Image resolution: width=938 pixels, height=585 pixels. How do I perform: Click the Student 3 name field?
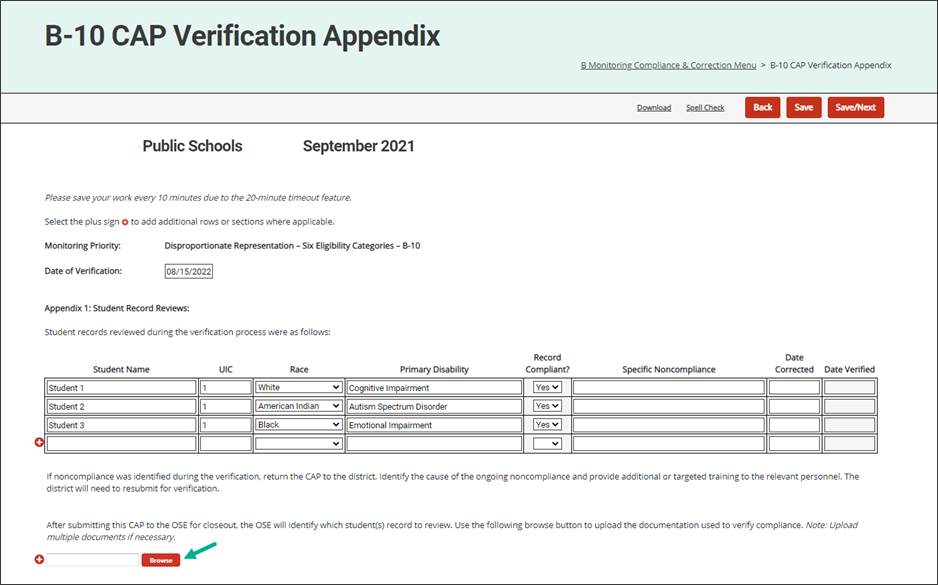click(x=121, y=425)
